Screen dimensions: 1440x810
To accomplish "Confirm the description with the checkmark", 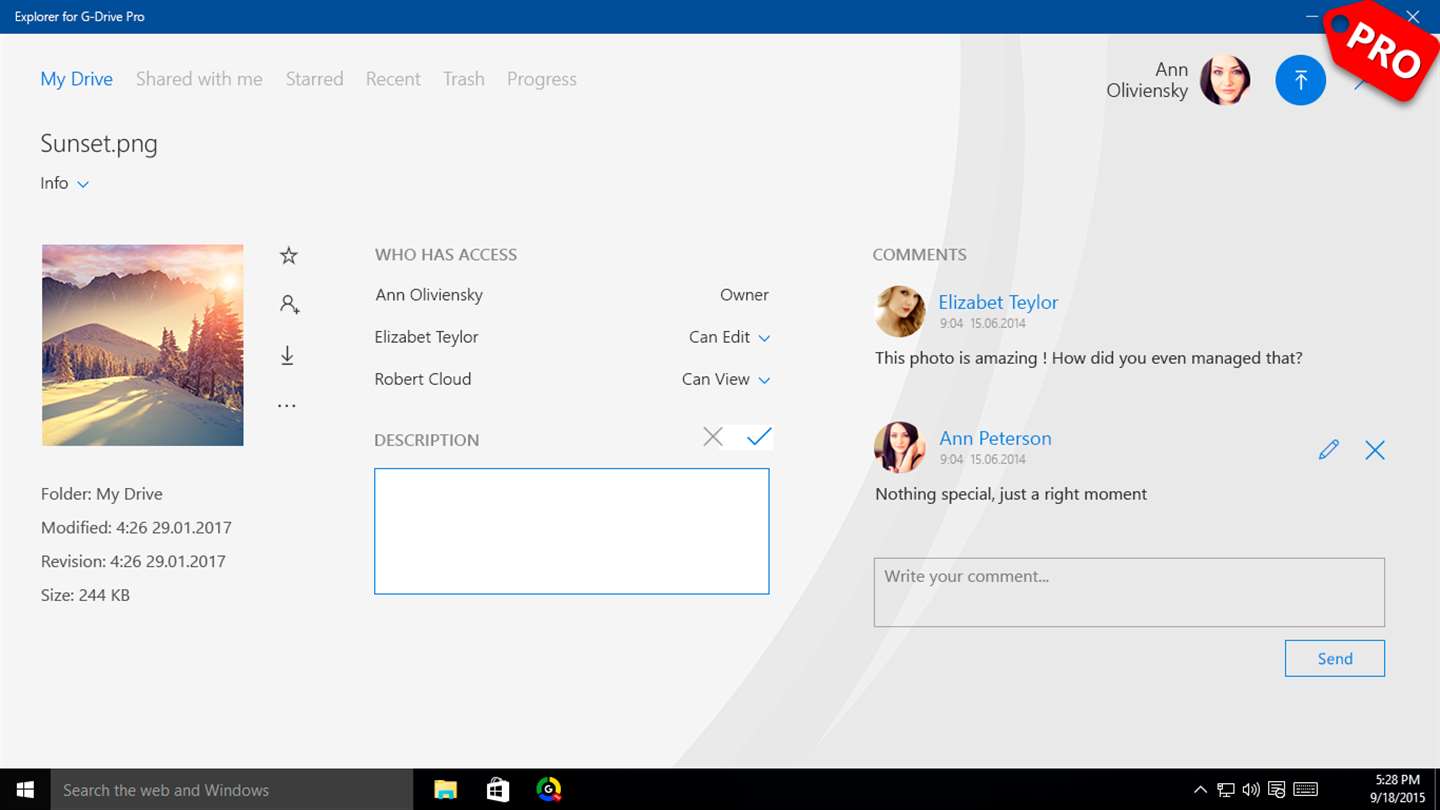I will tap(759, 437).
